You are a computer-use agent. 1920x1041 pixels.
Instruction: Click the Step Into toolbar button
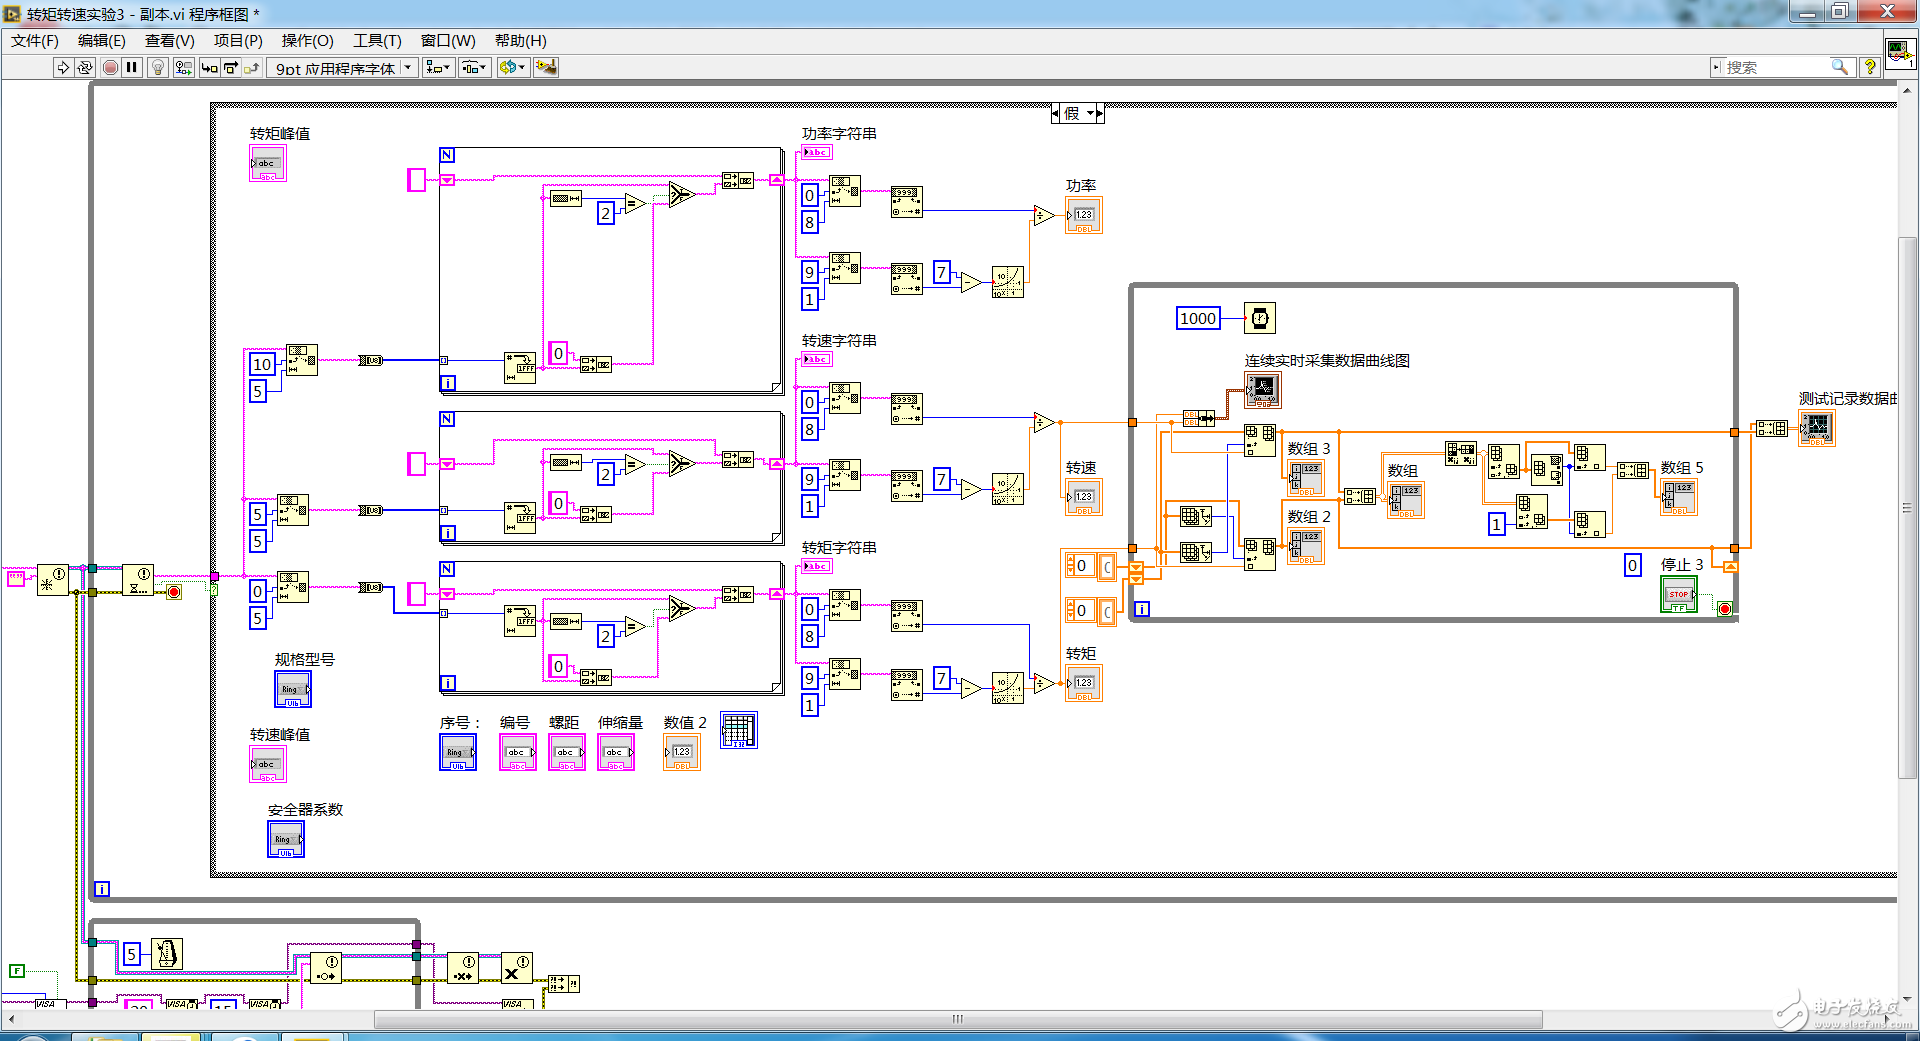coord(209,68)
